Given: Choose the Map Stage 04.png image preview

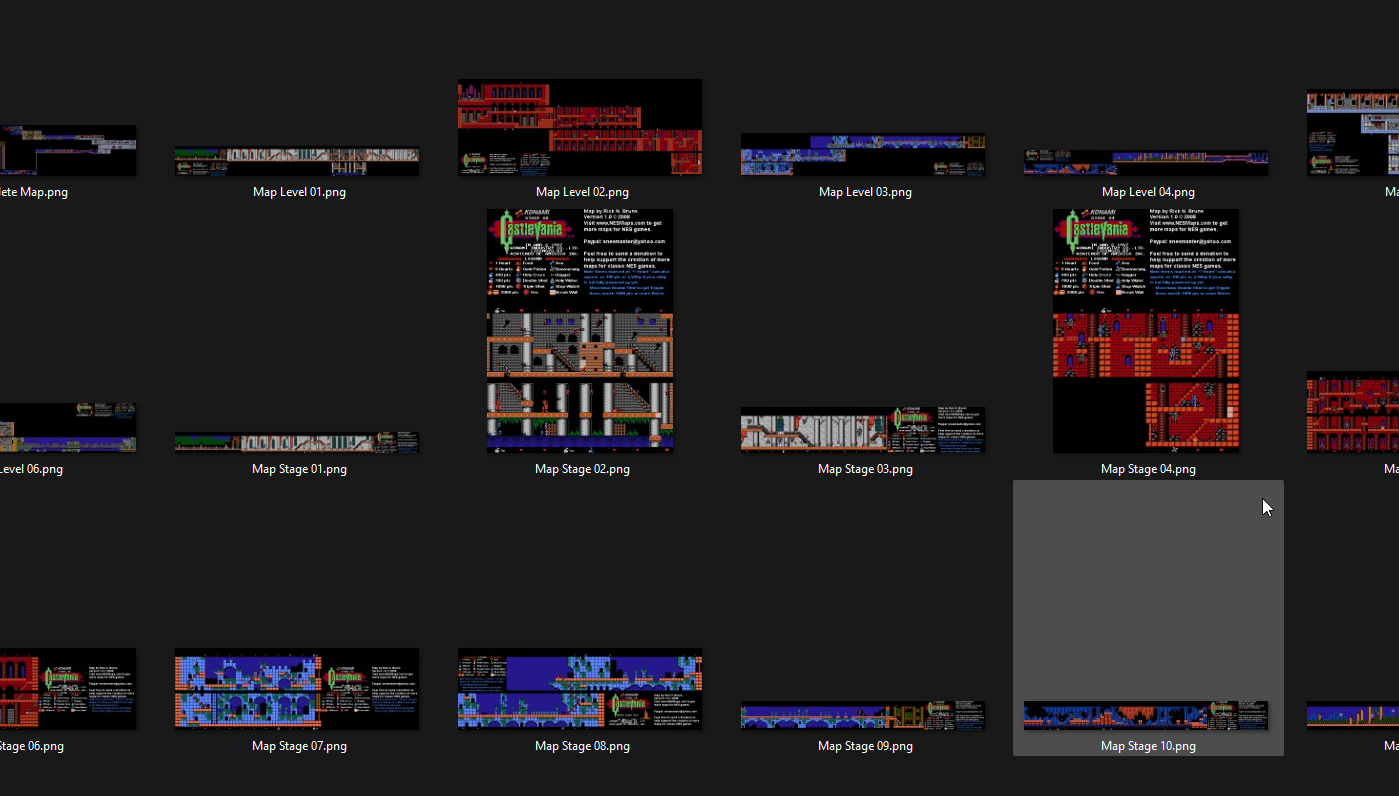Looking at the screenshot, I should tap(1146, 330).
